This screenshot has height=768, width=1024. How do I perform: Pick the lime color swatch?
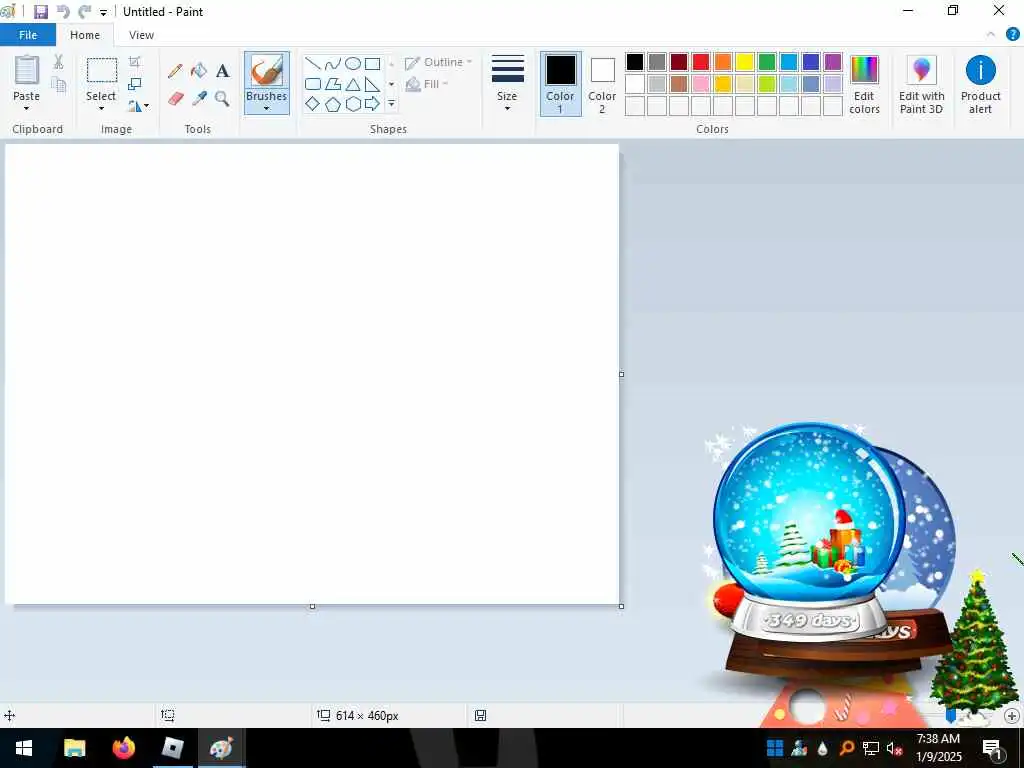point(767,84)
